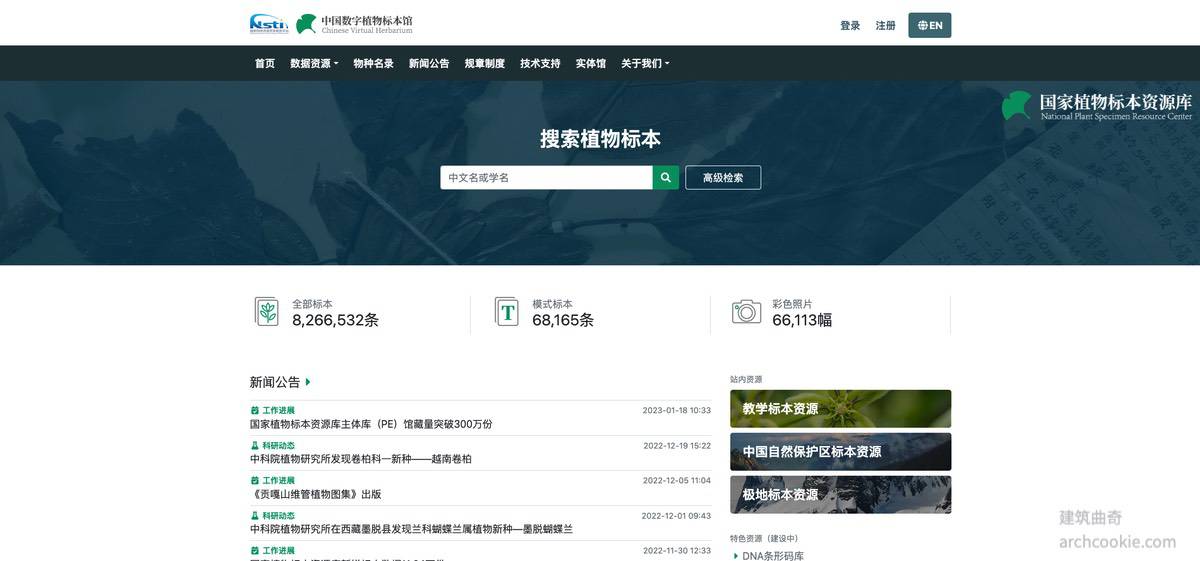
Task: Click the 科研动态 tag dated 2022-12-19
Action: click(273, 445)
